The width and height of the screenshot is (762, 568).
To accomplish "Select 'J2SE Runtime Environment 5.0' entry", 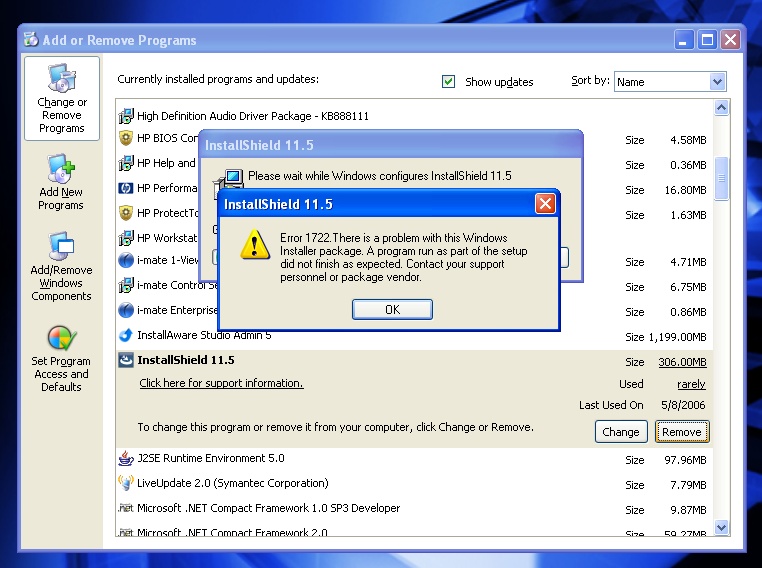I will pos(210,458).
